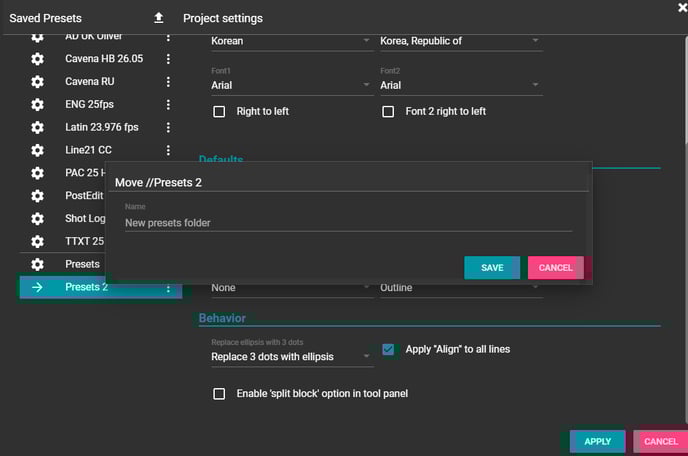
Task: Open the Replace ellipsis with 3 dots dropdown
Action: 288,356
